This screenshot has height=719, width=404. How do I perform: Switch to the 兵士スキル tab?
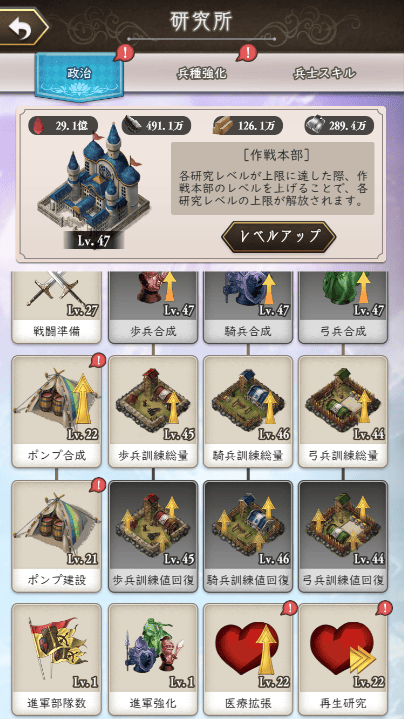[x=325, y=73]
